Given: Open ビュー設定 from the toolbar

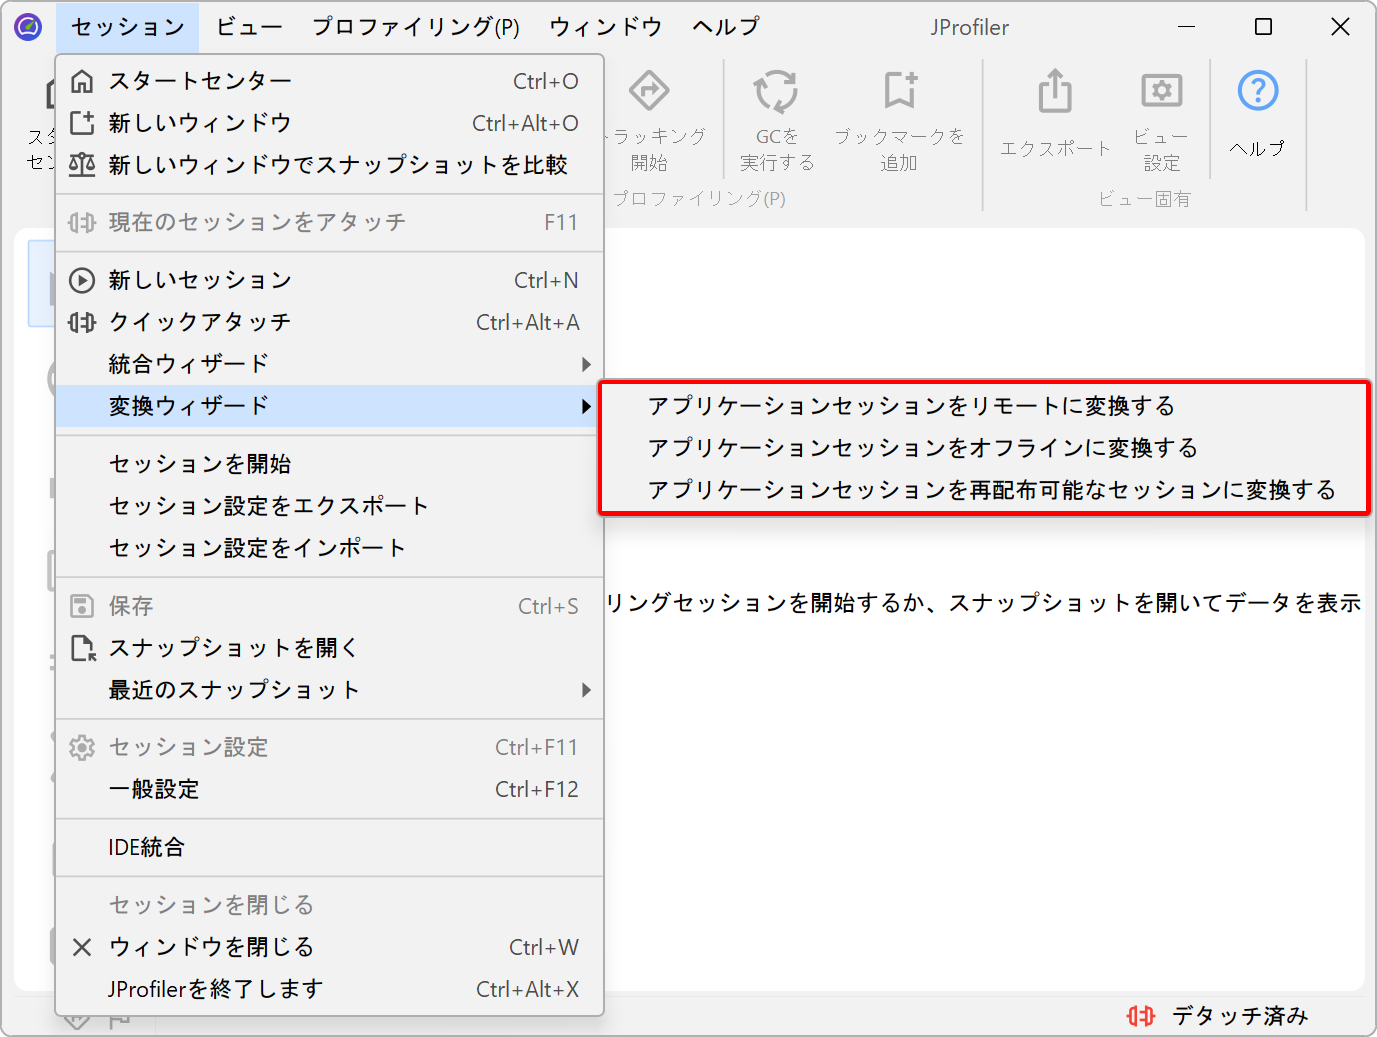Looking at the screenshot, I should 1161,92.
